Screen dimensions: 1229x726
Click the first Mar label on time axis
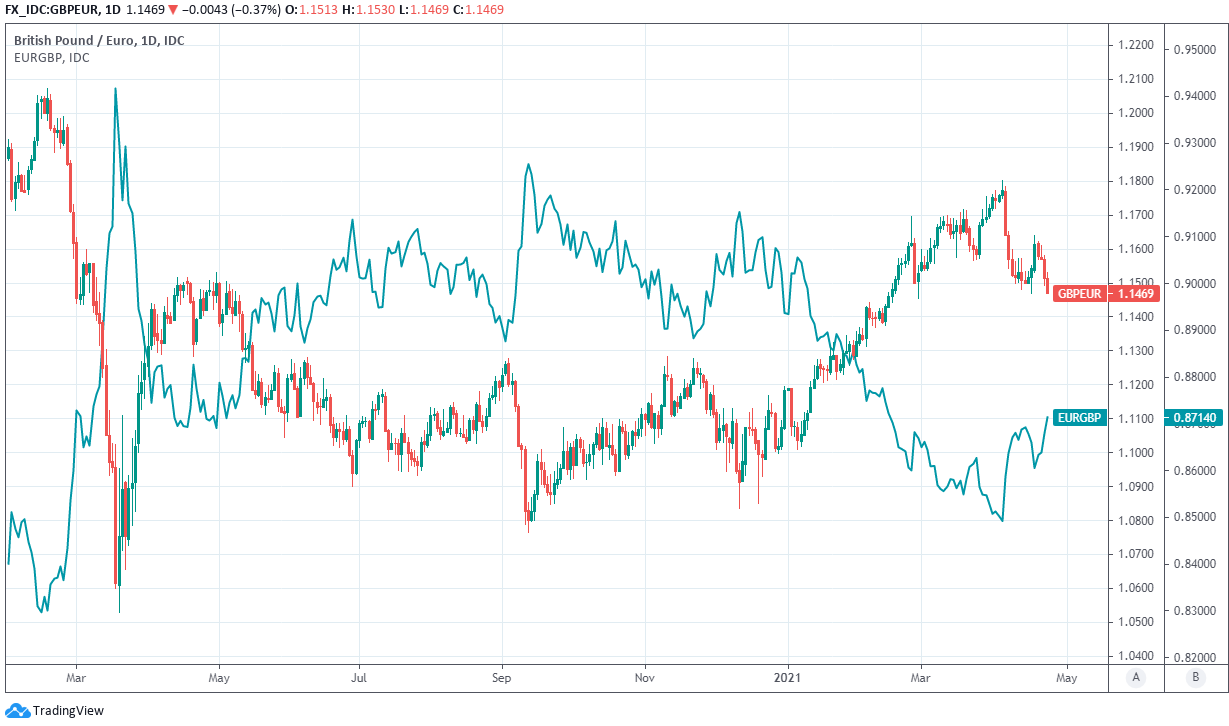point(76,677)
